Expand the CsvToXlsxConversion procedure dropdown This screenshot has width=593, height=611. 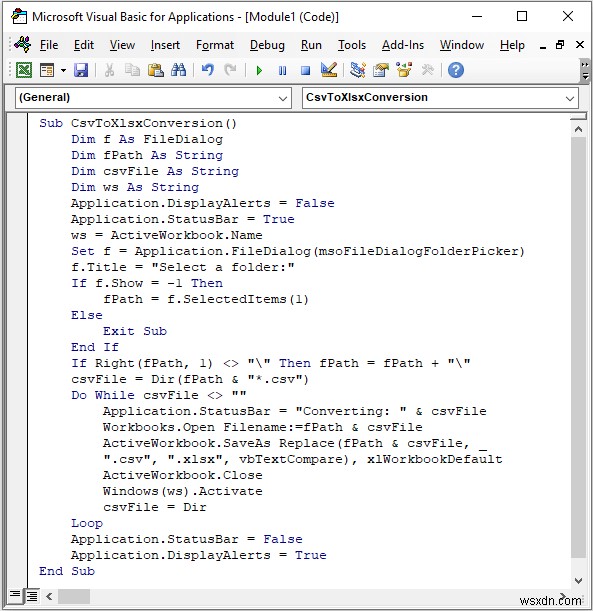click(x=570, y=98)
